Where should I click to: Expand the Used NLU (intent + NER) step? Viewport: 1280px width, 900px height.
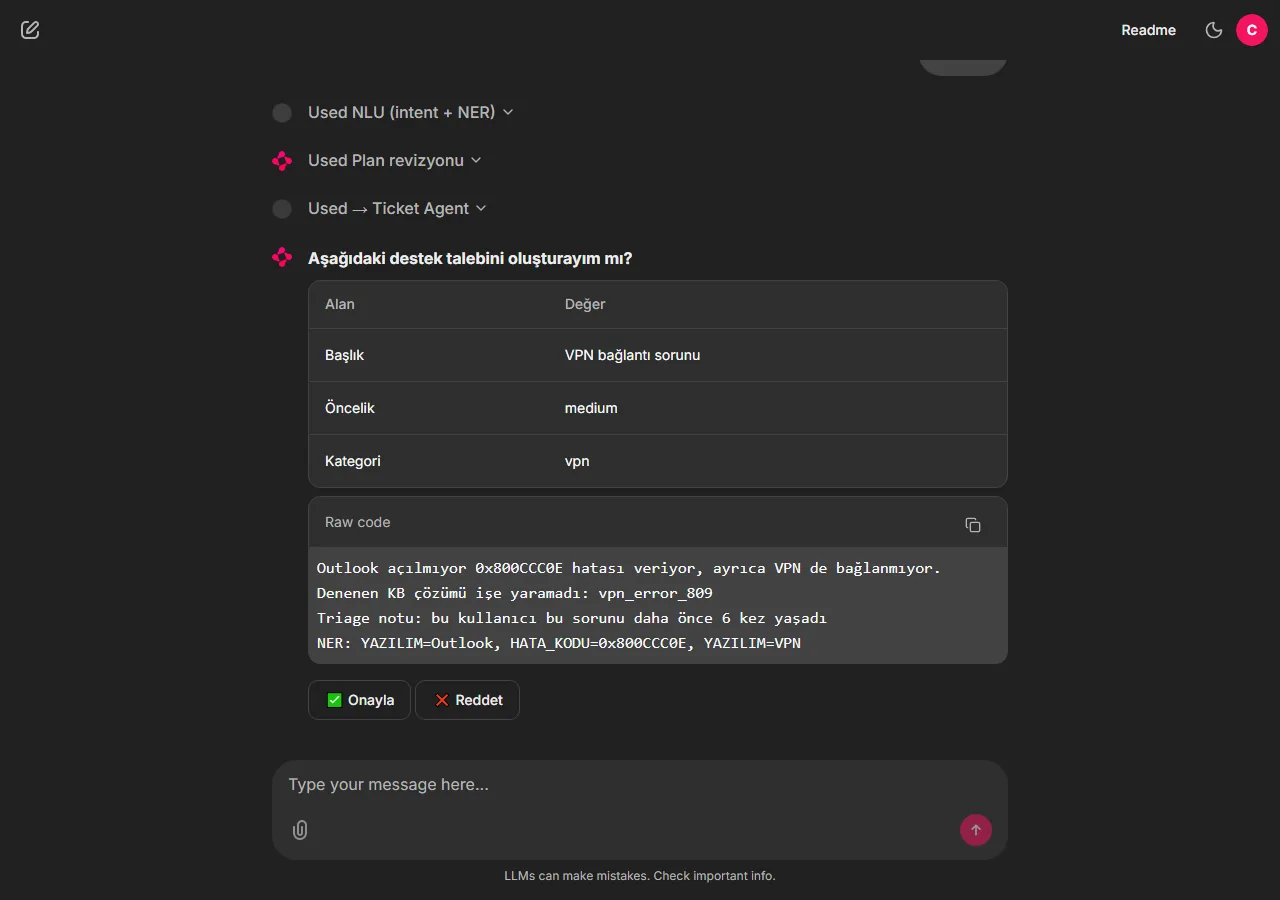[x=411, y=112]
